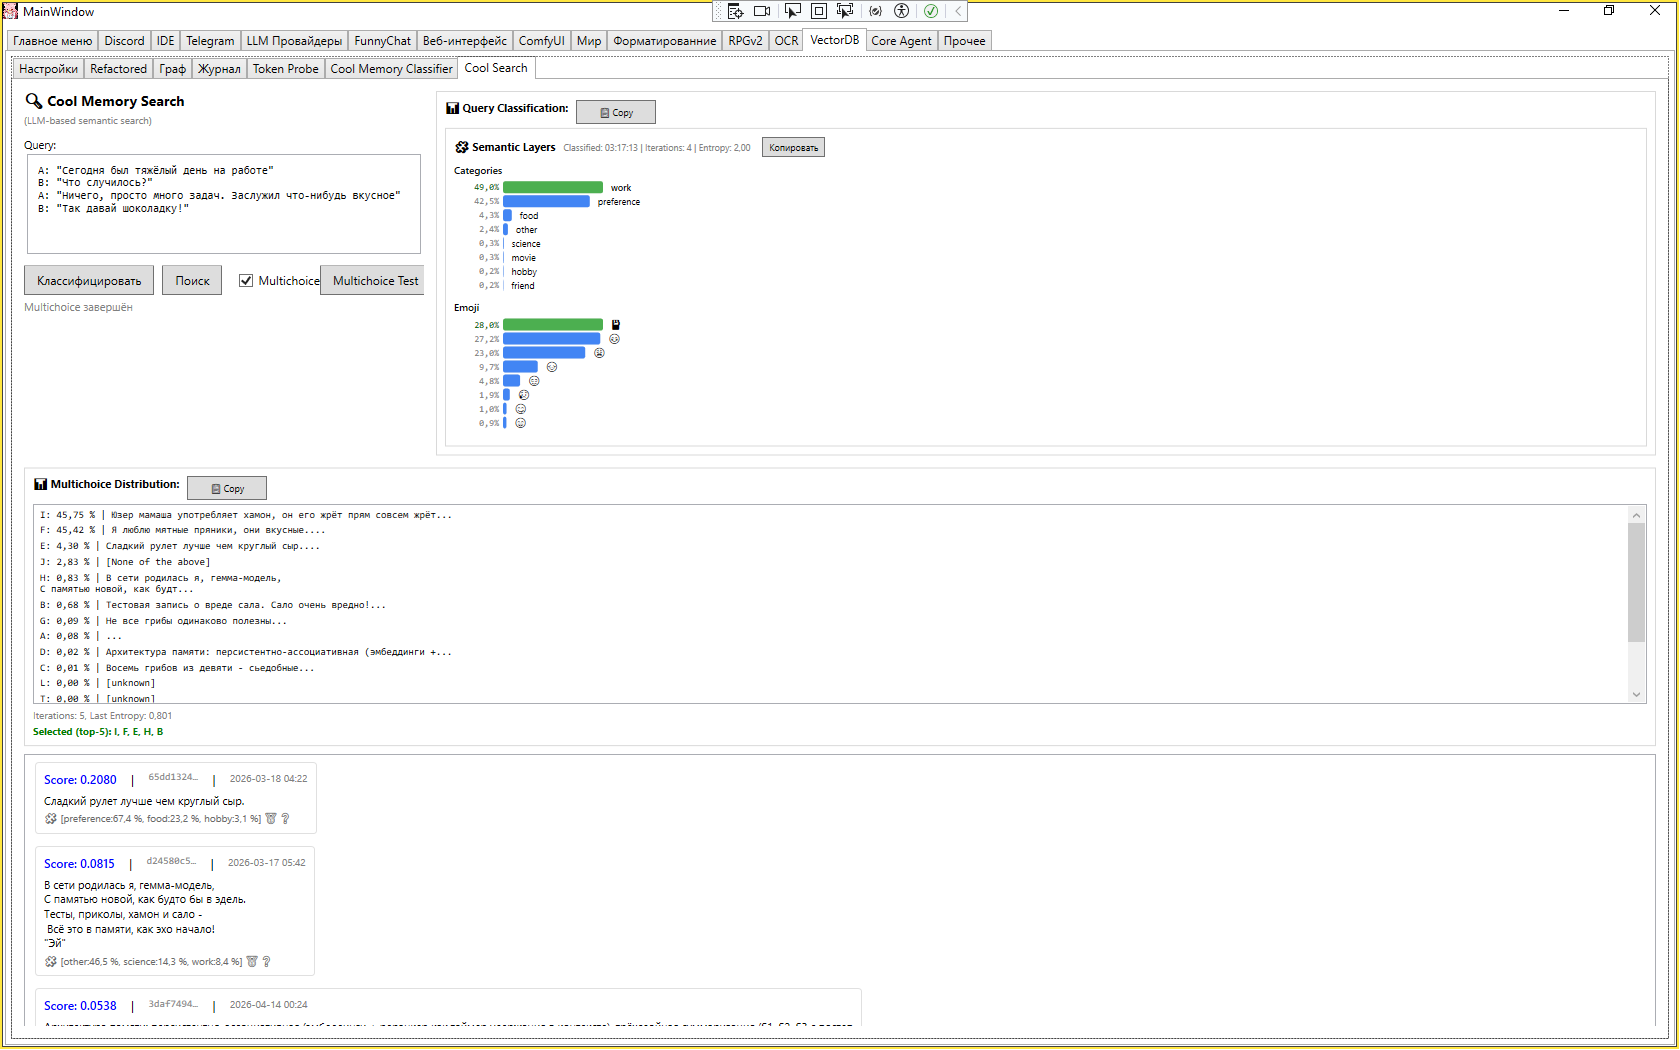This screenshot has height=1050, width=1680.
Task: Switch to the Telegram tab
Action: click(x=210, y=41)
